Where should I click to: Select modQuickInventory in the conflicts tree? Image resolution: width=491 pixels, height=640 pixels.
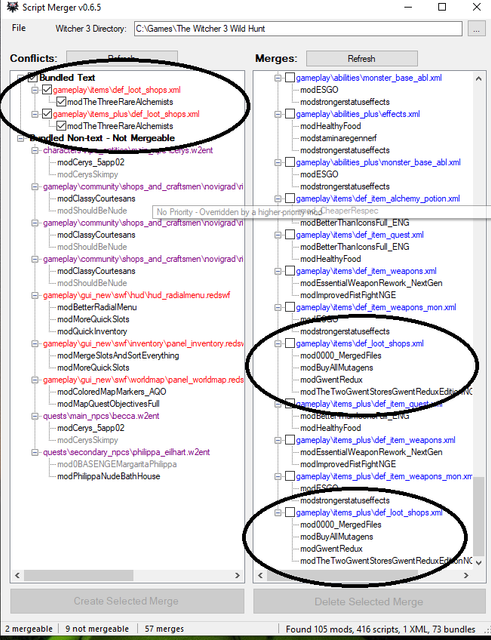point(92,331)
